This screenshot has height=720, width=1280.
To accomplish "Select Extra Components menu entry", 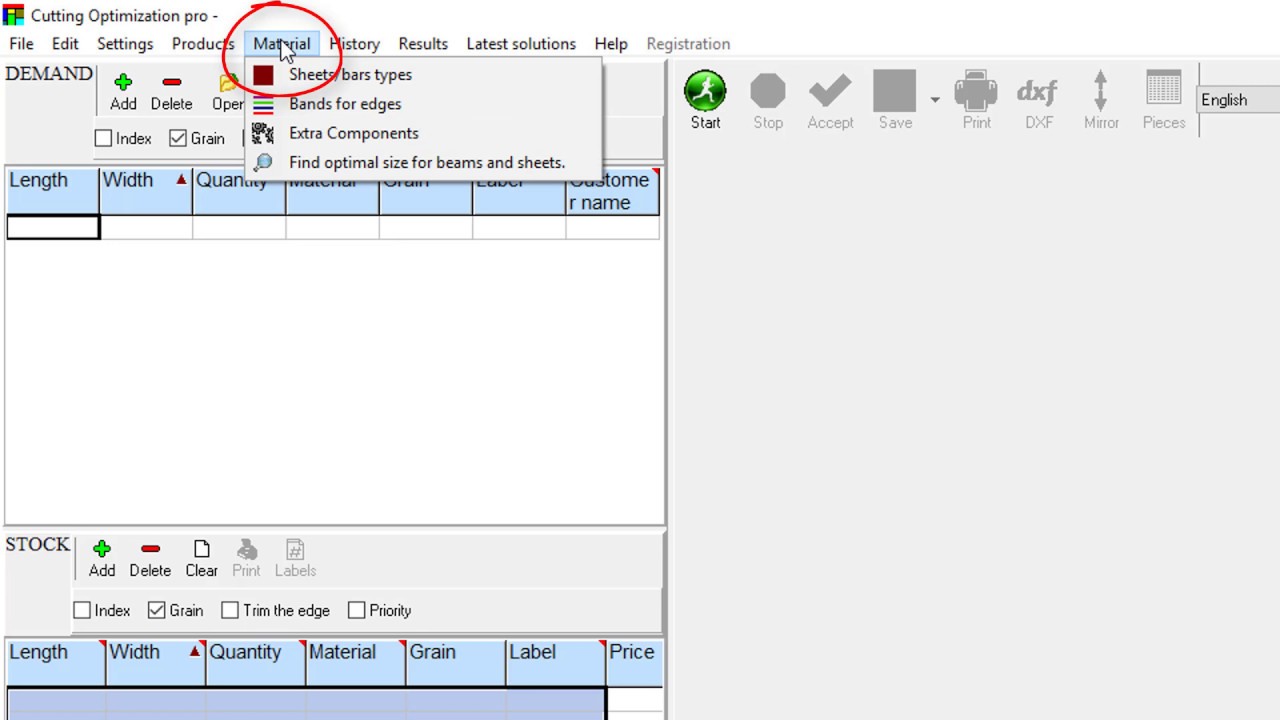I will point(423,133).
